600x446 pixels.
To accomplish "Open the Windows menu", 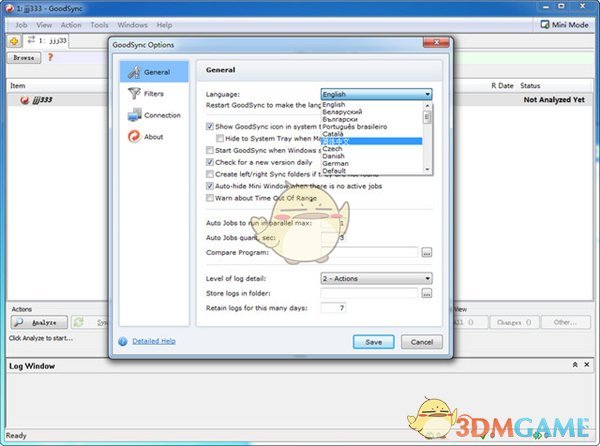I will [132, 25].
